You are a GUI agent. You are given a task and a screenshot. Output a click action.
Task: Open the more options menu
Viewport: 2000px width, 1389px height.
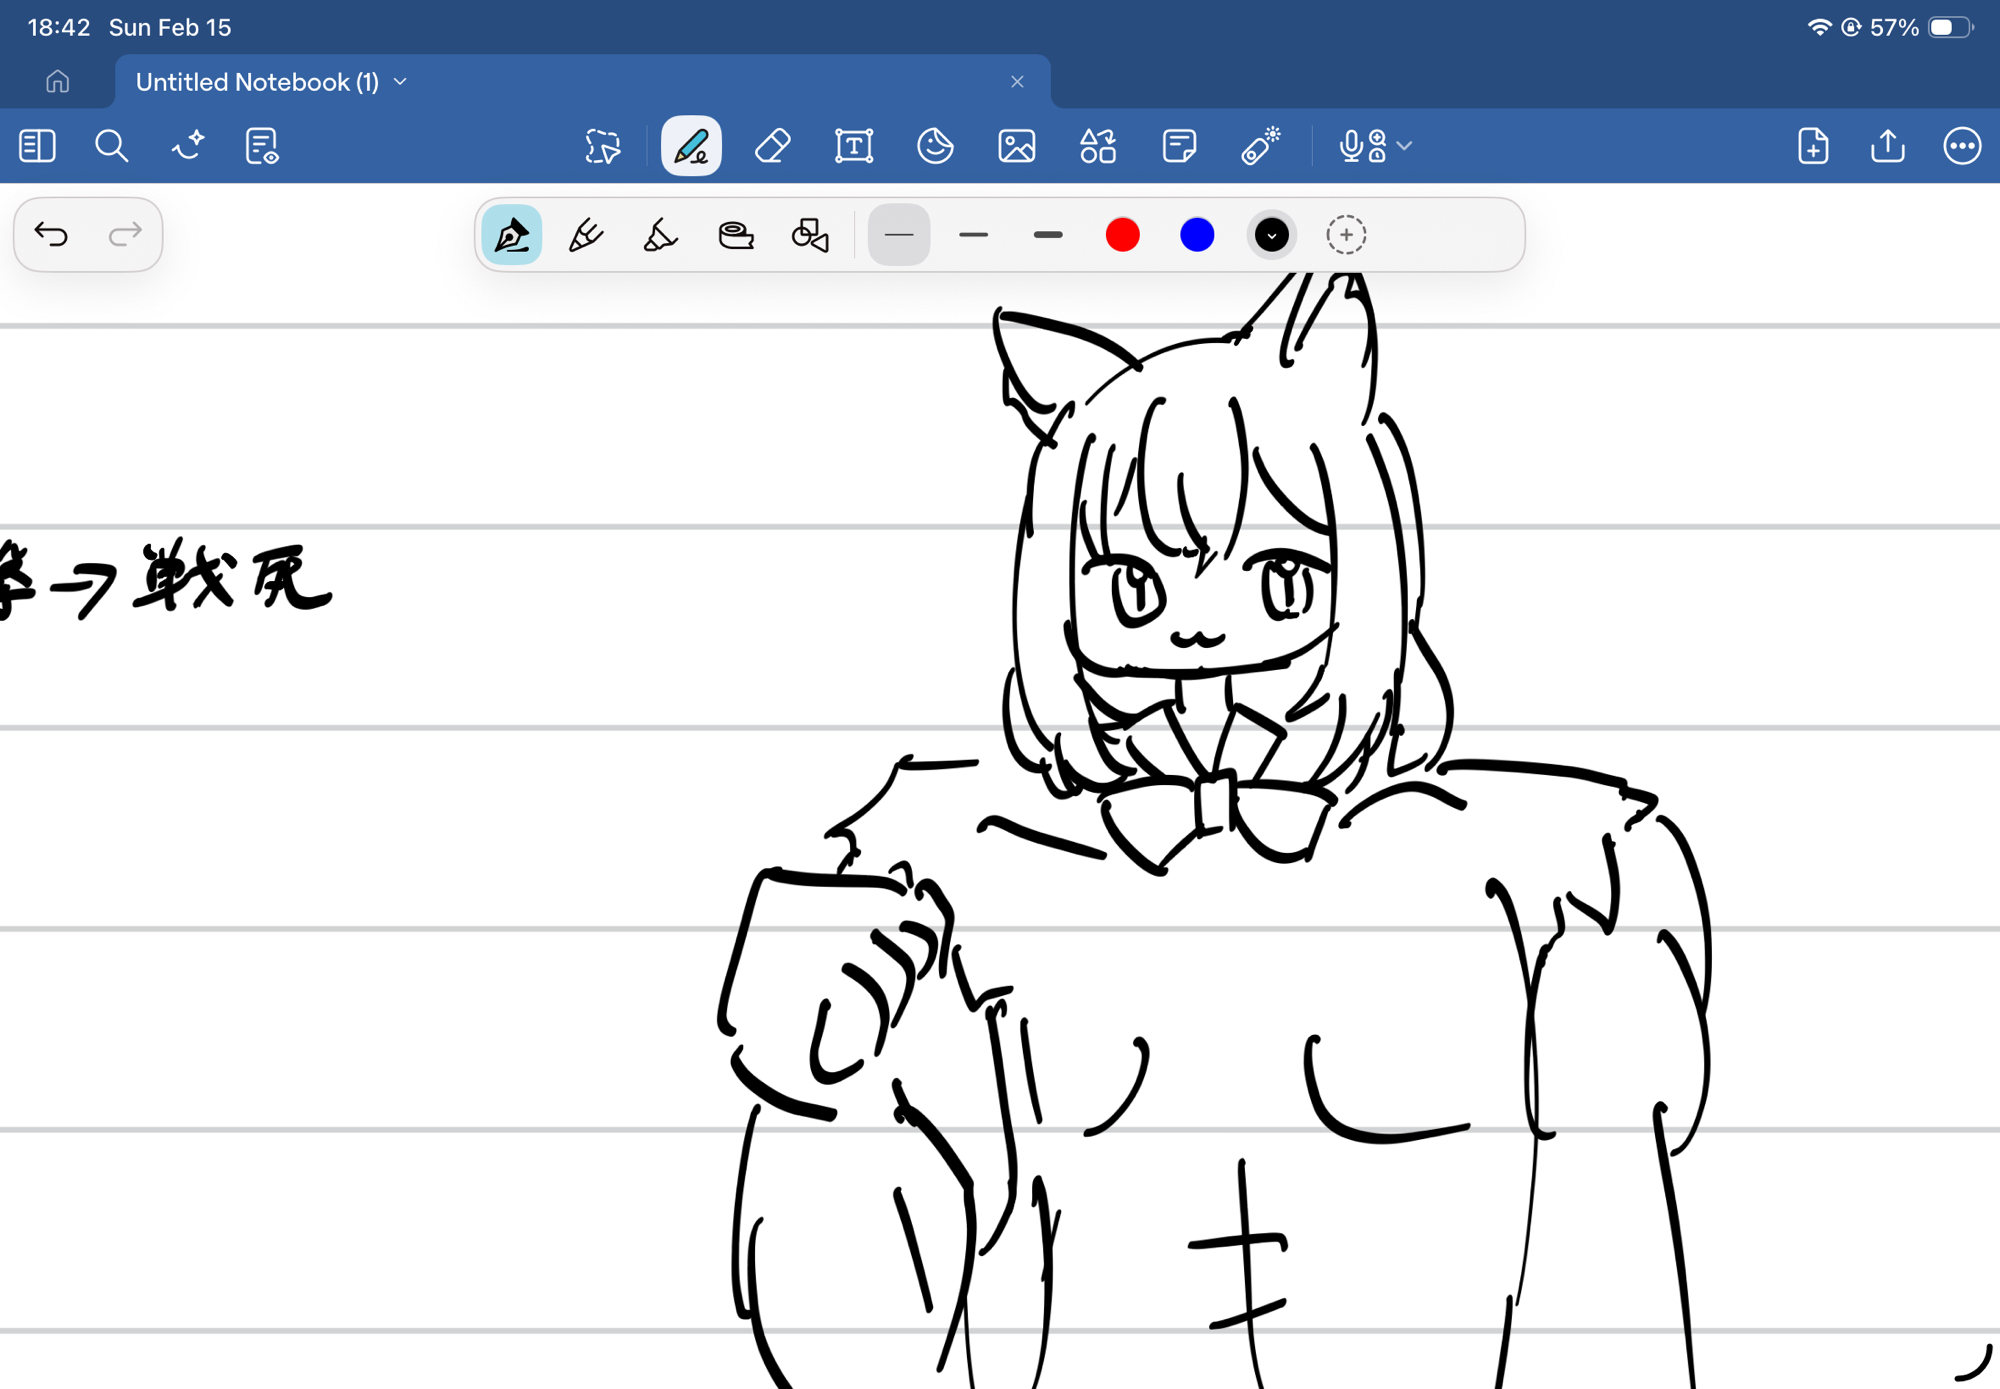point(1961,146)
